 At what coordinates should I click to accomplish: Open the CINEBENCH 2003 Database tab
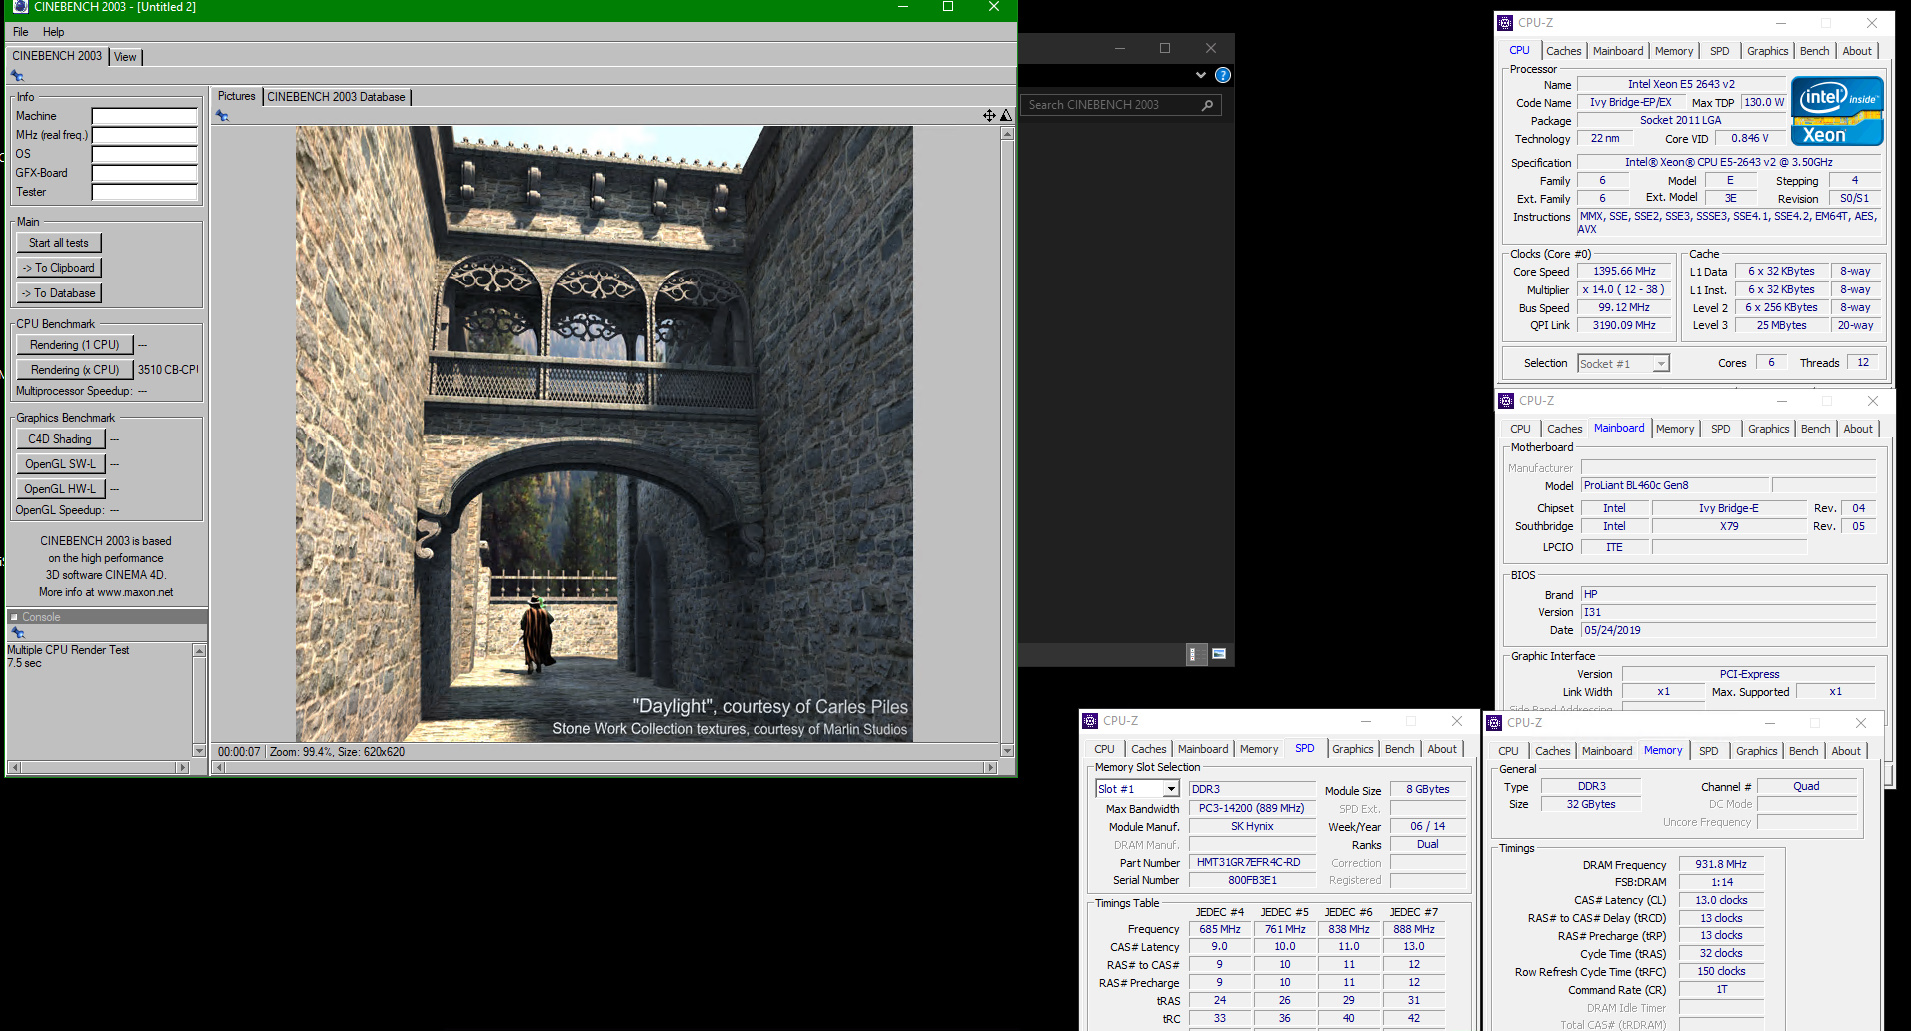[x=336, y=97]
